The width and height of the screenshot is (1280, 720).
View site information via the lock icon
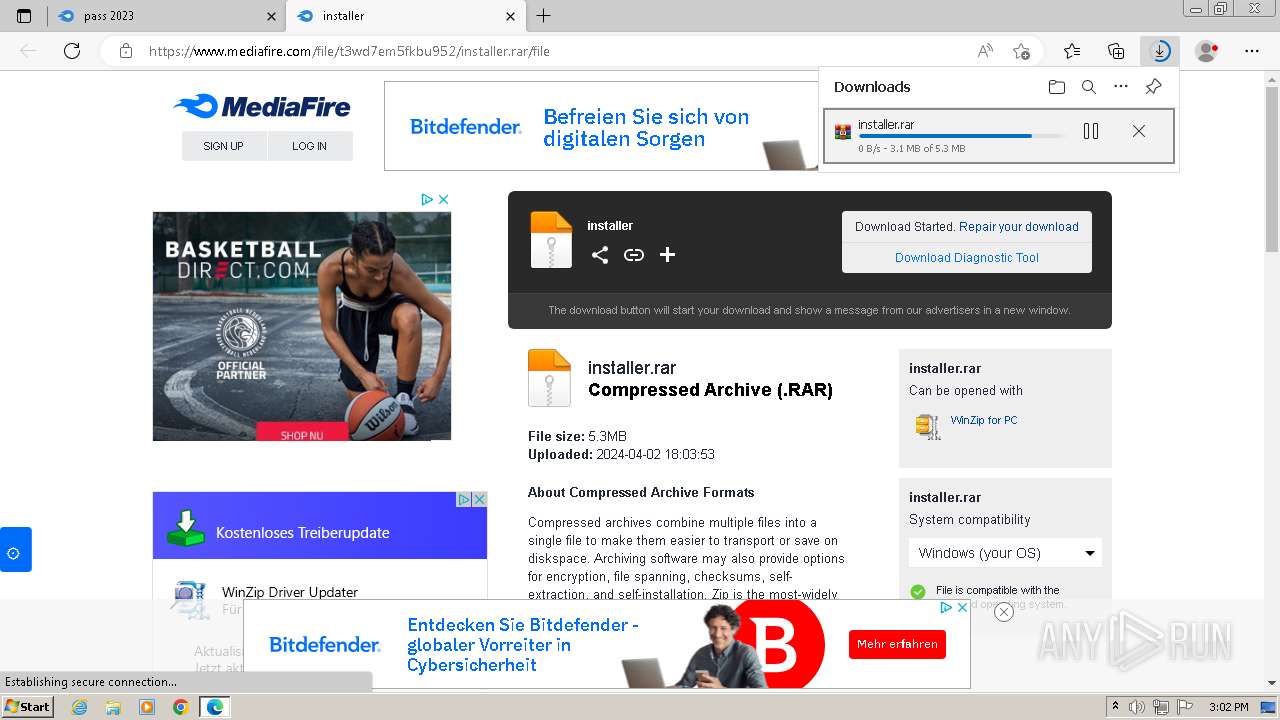[126, 51]
